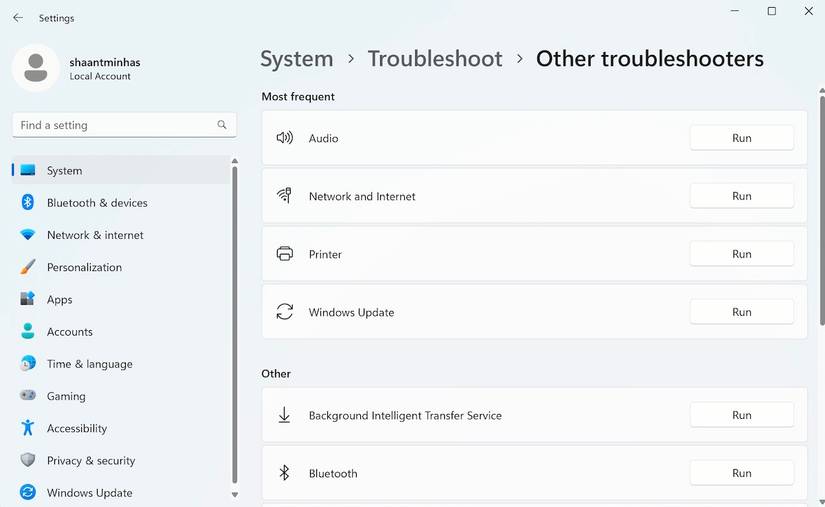
Task: Click the Other section heading
Action: pyautogui.click(x=276, y=373)
